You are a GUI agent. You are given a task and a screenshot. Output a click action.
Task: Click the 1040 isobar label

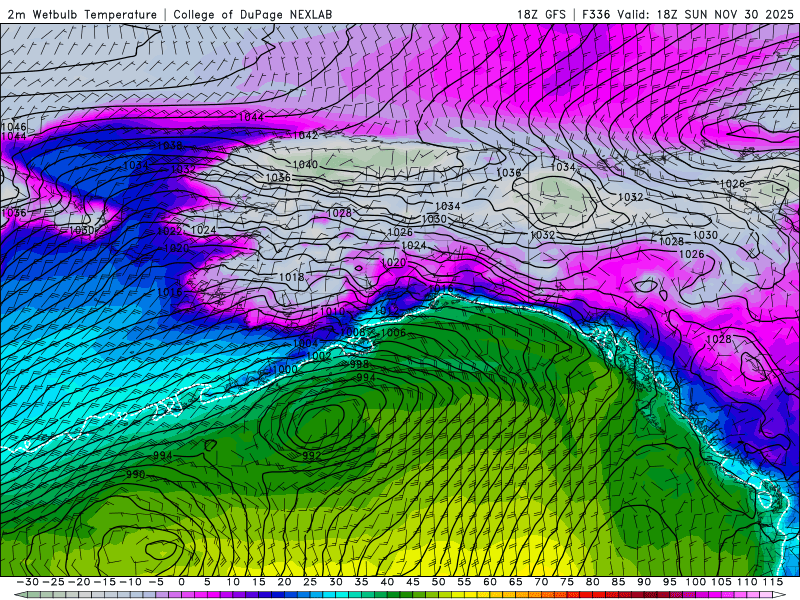[306, 165]
